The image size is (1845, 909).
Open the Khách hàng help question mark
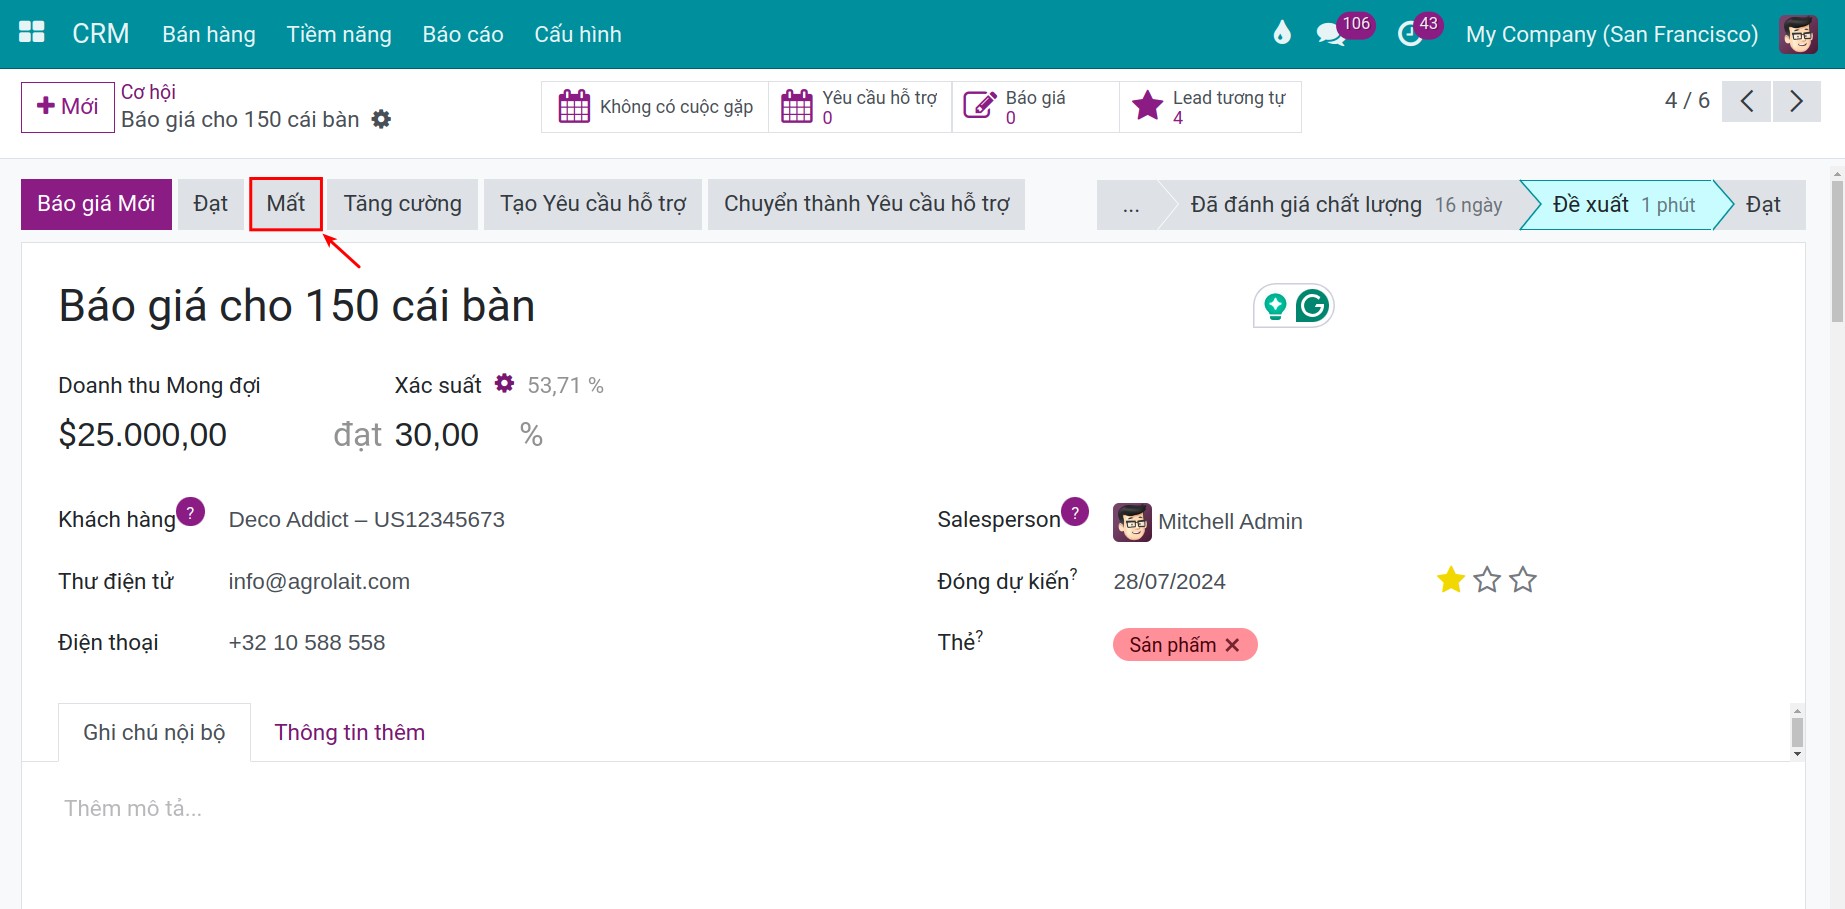pos(190,512)
